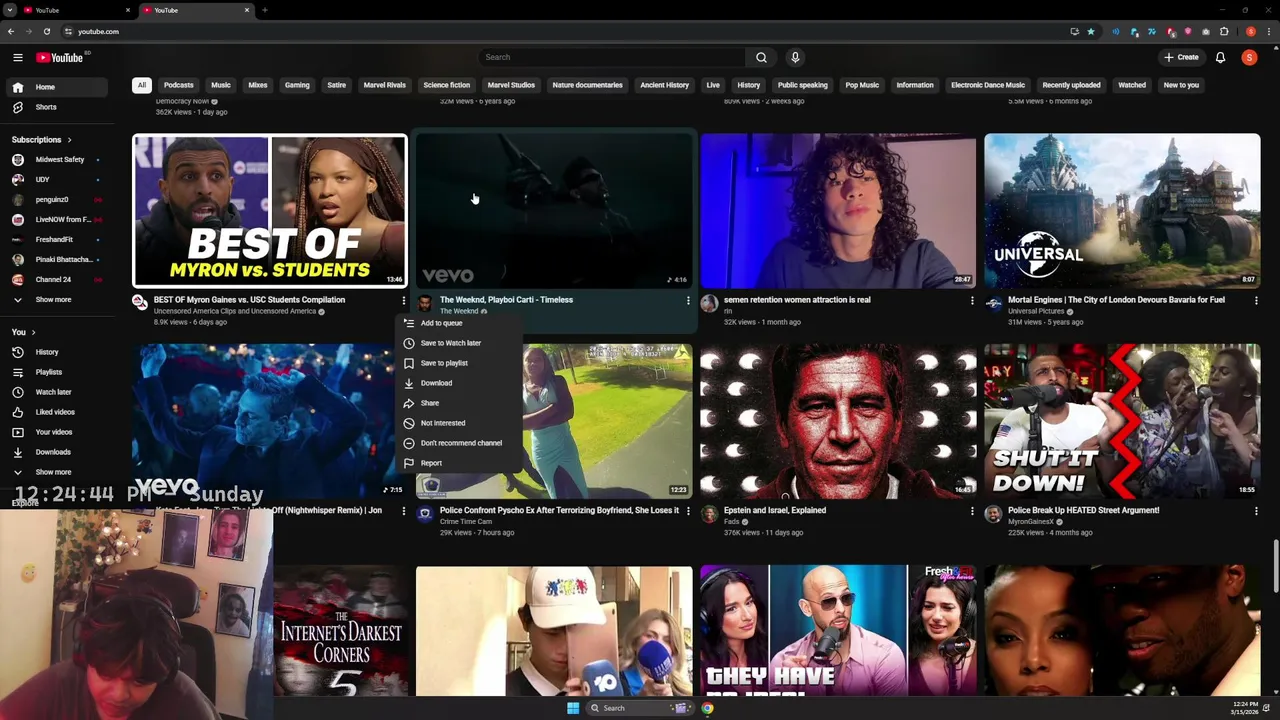
Task: Open The Weeknd Timeless video title
Action: point(506,300)
